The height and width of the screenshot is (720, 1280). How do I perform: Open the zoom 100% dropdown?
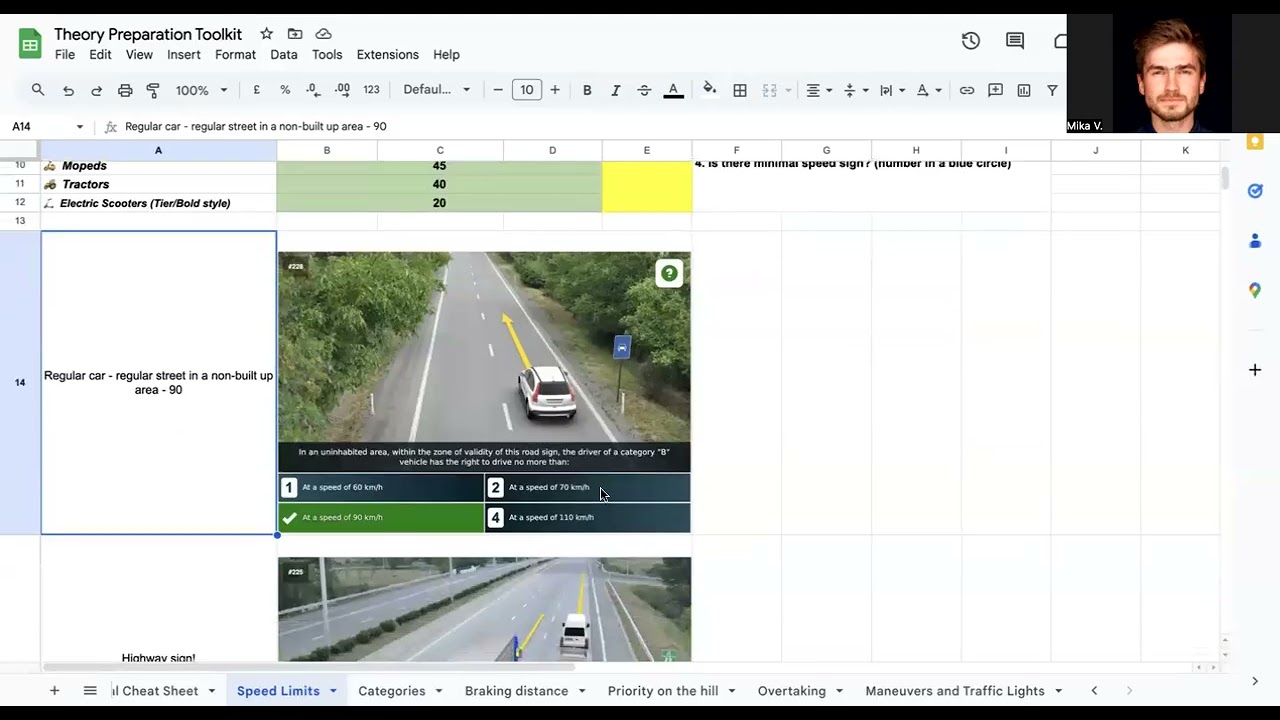click(x=201, y=90)
